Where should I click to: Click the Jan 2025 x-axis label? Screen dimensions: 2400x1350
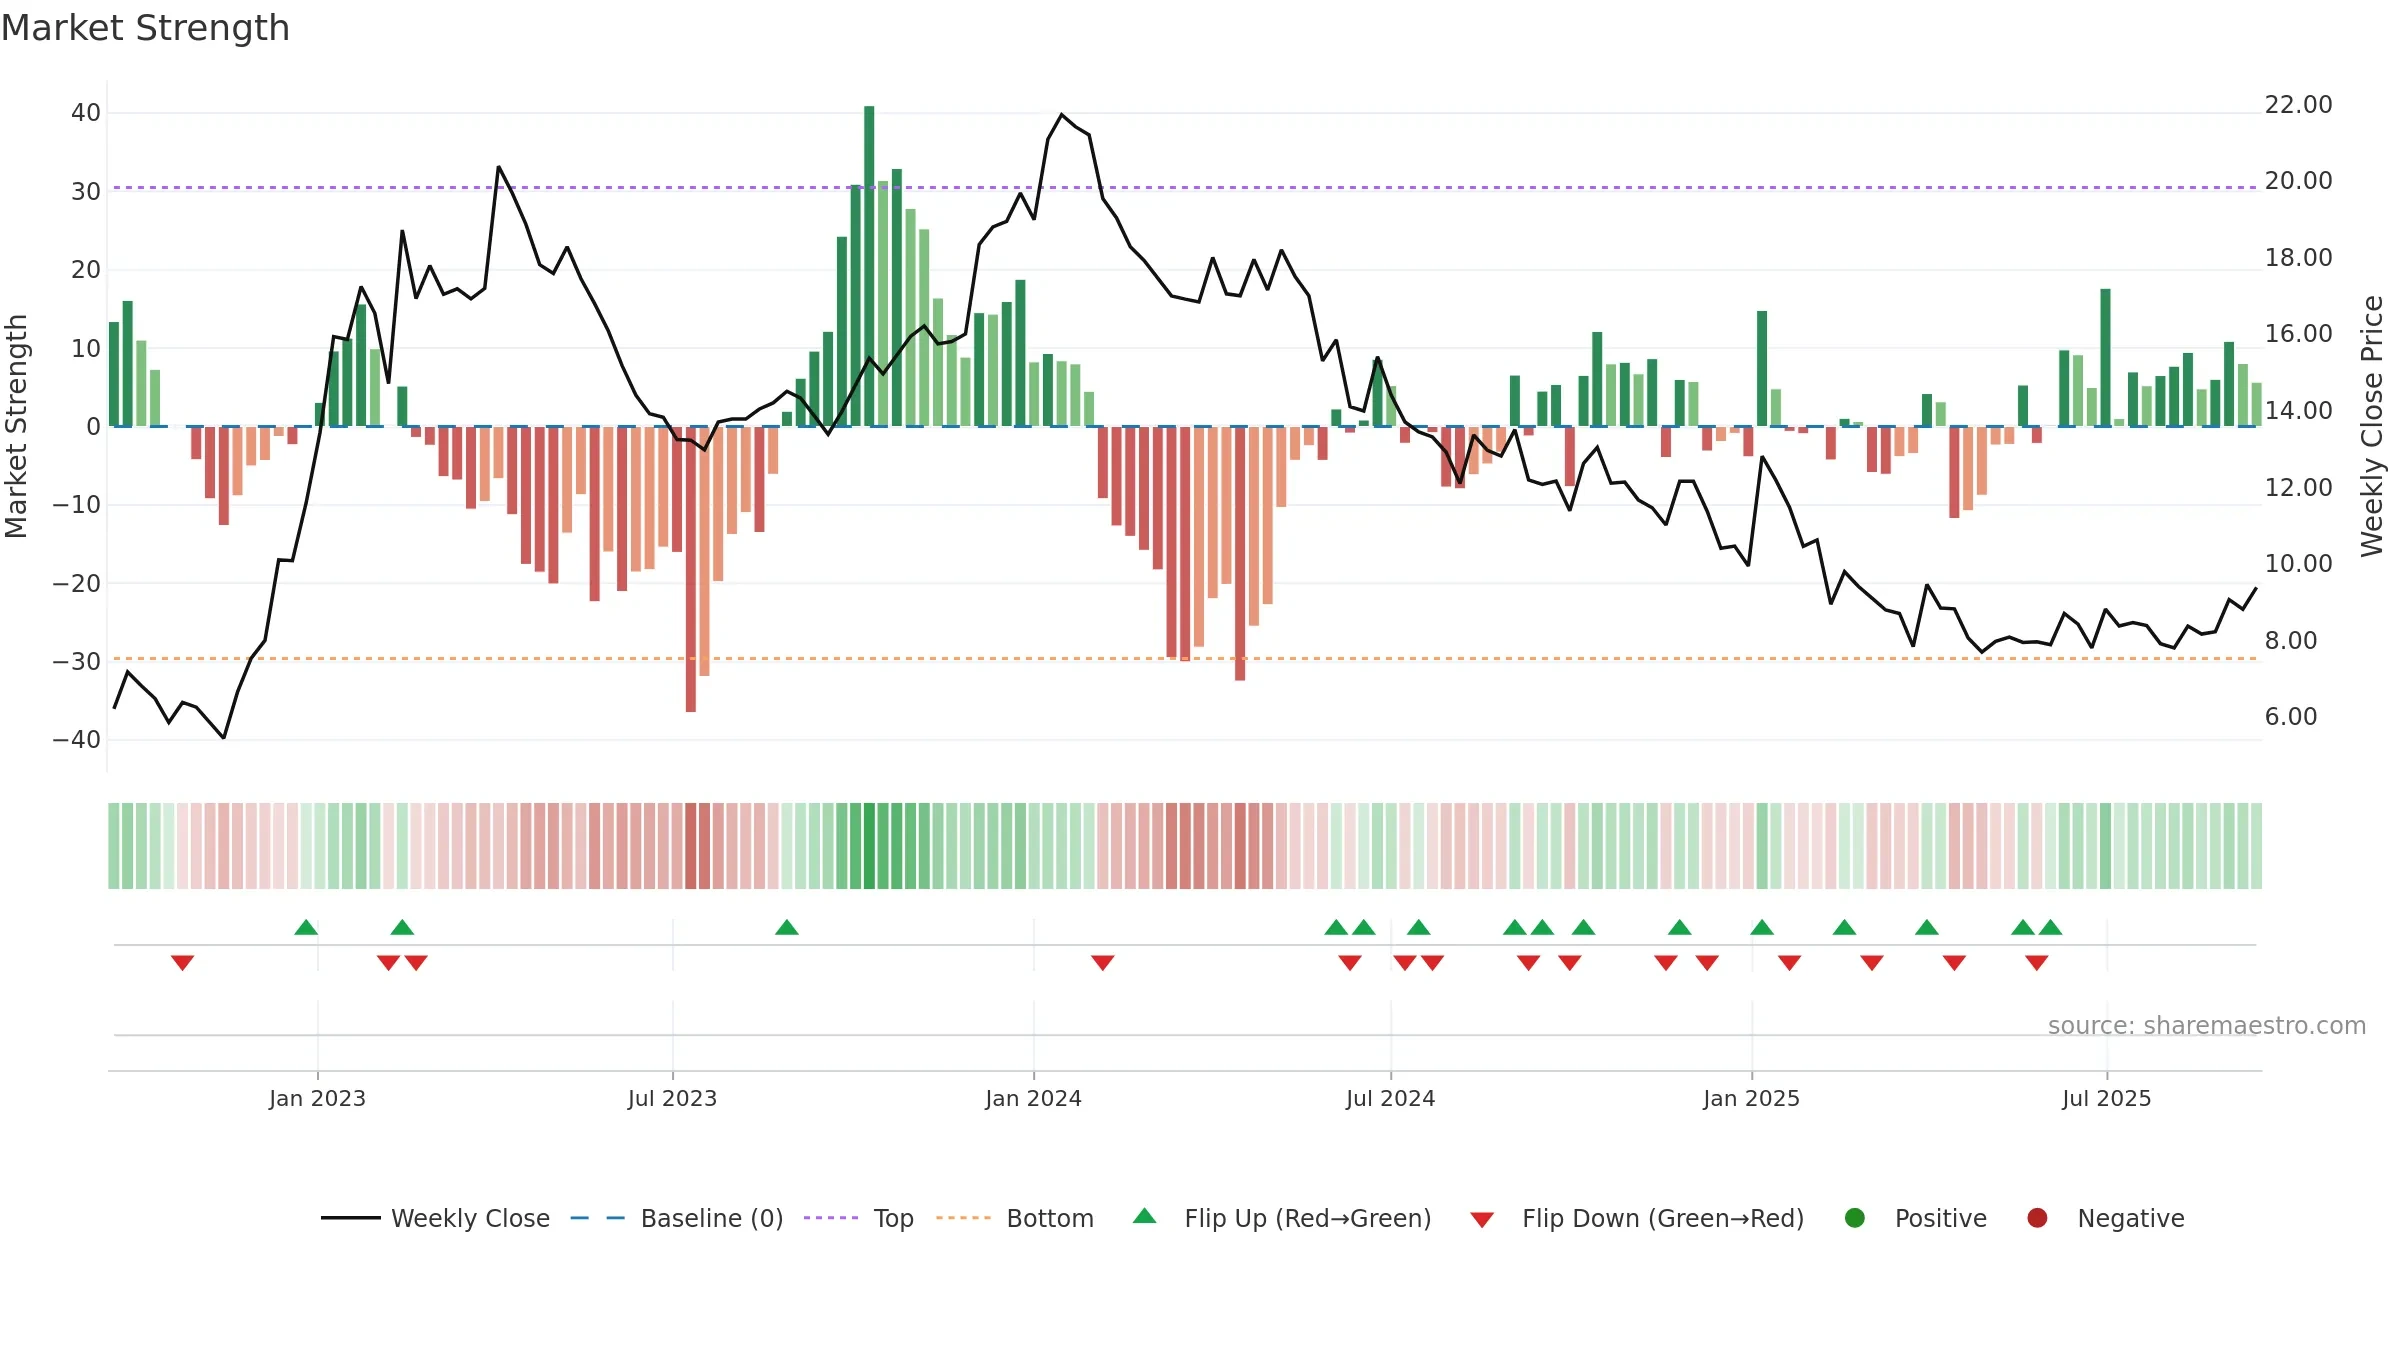(1751, 1098)
